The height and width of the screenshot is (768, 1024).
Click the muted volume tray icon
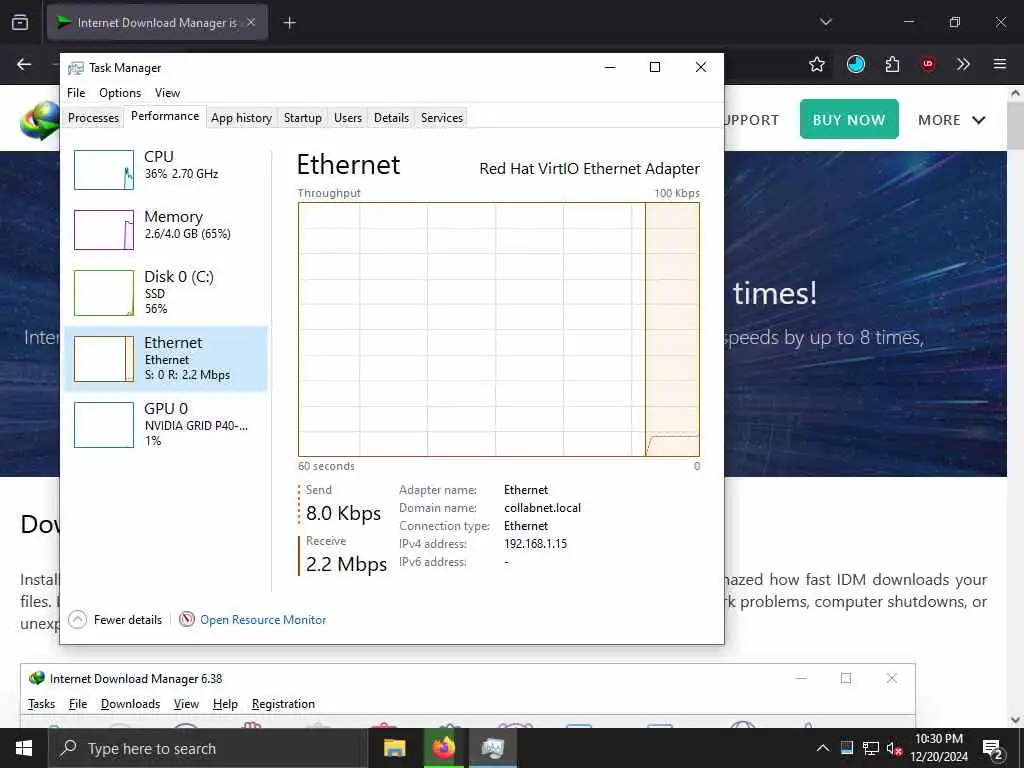point(894,748)
